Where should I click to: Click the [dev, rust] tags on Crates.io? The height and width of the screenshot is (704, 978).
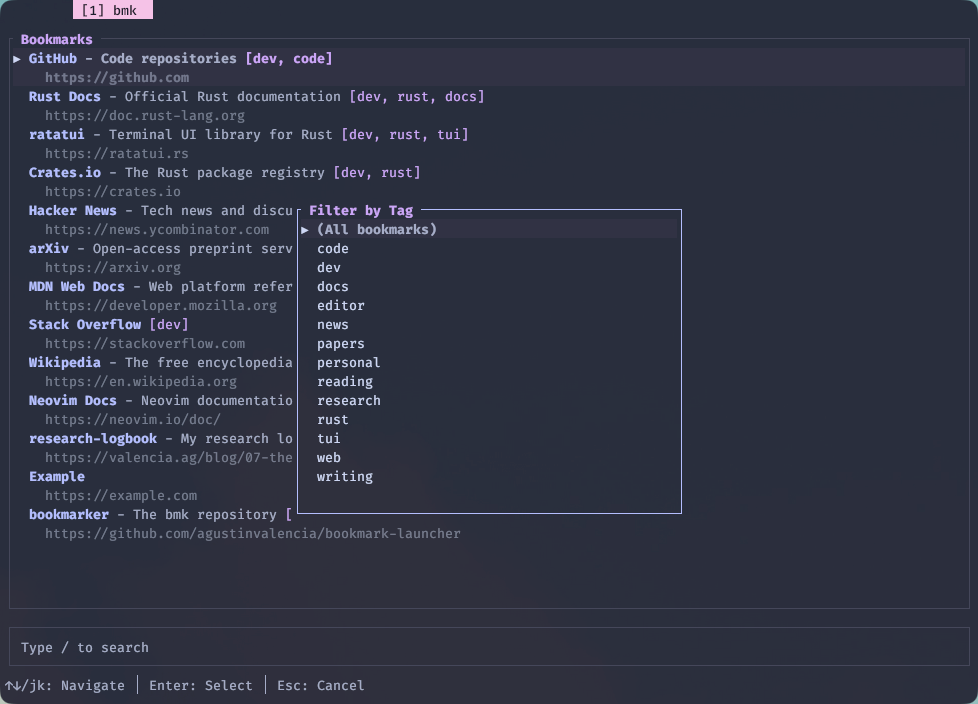[x=377, y=173]
